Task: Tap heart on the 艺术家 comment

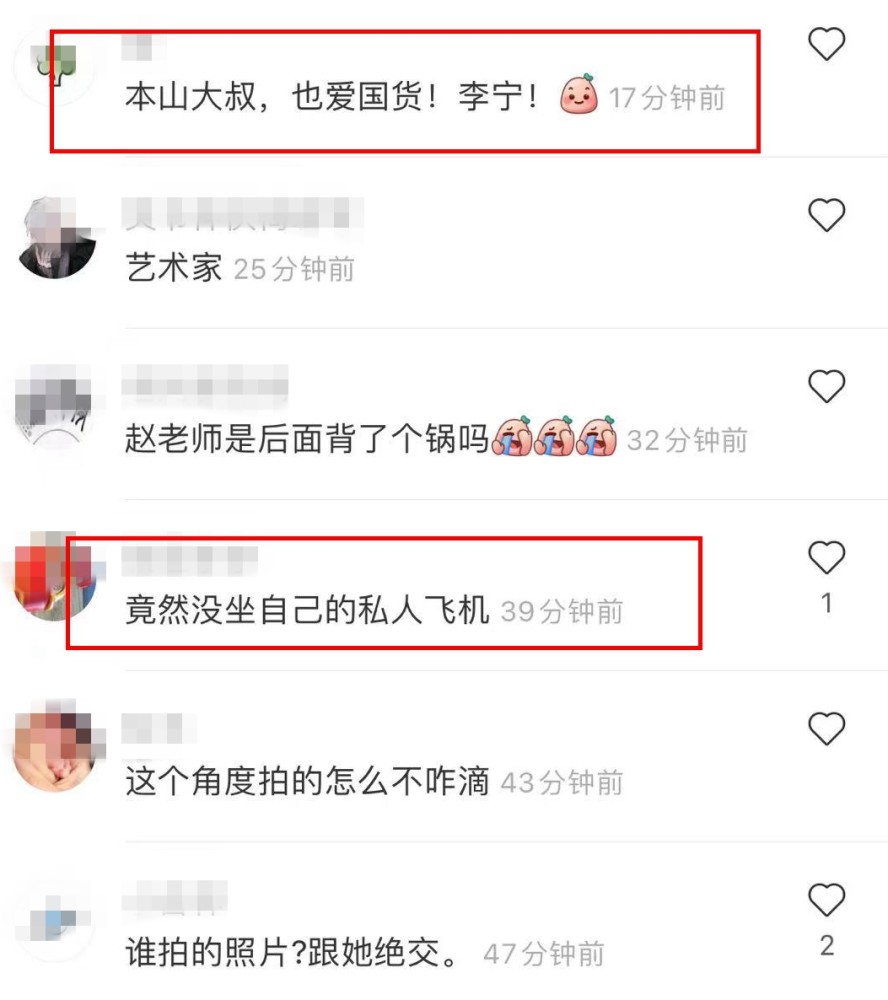Action: [x=827, y=215]
